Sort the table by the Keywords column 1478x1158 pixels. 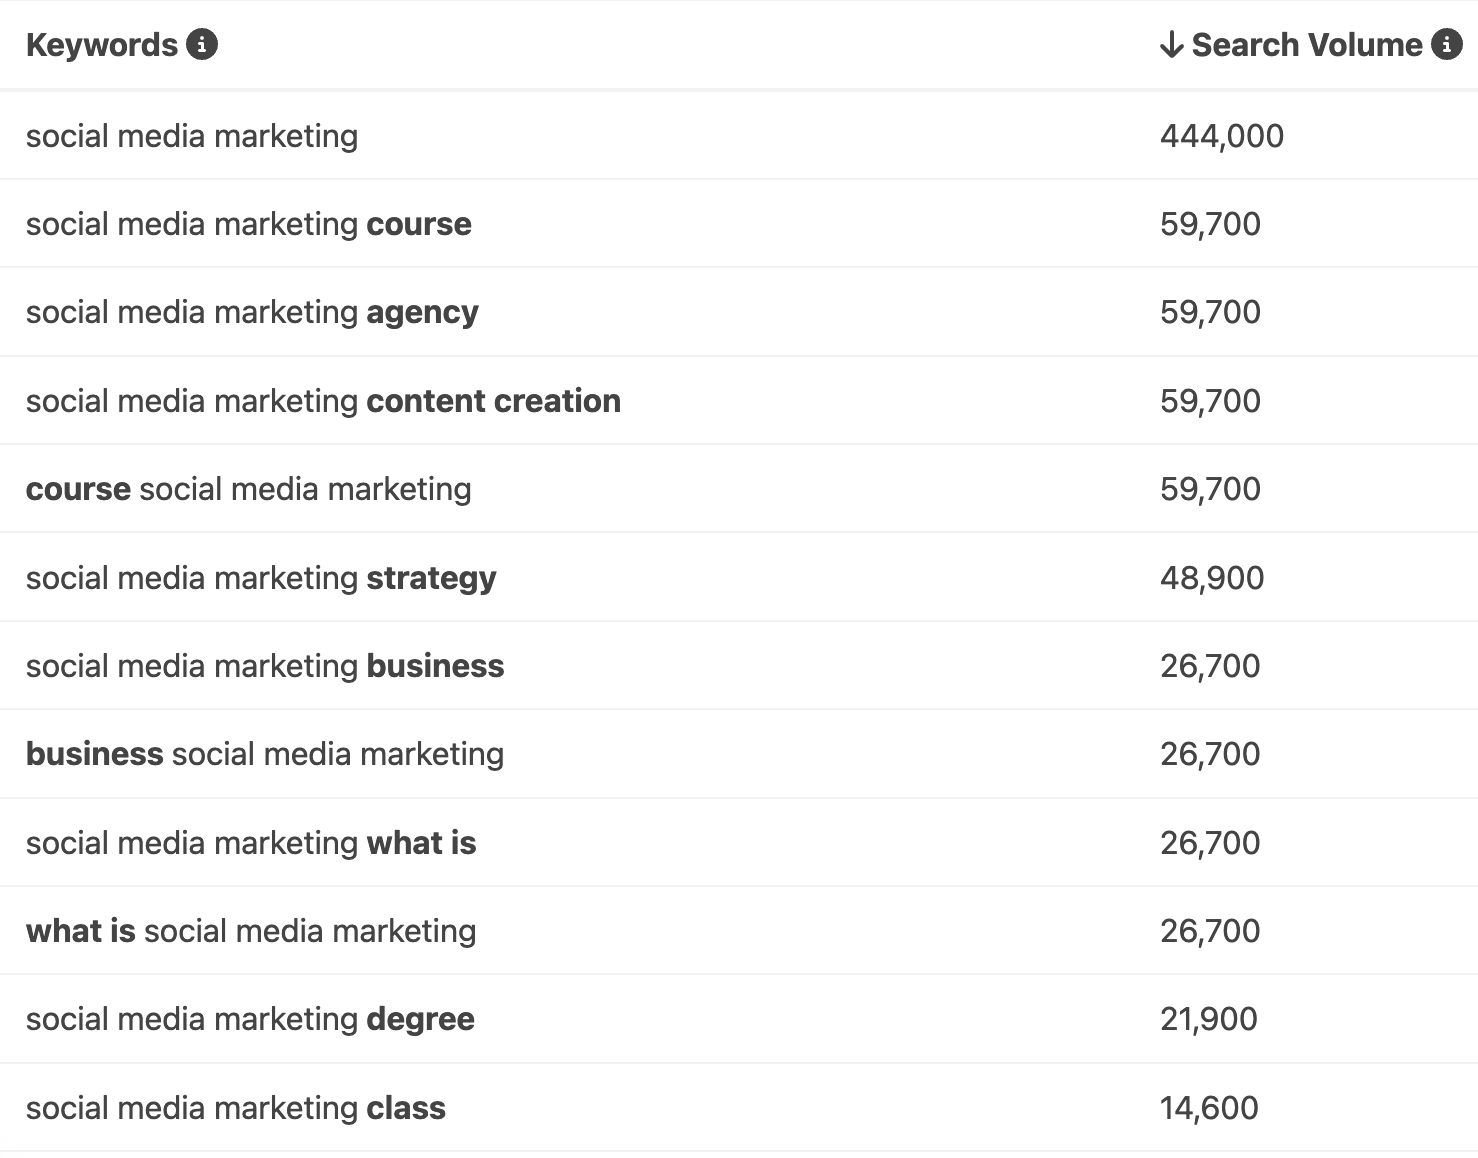[100, 44]
